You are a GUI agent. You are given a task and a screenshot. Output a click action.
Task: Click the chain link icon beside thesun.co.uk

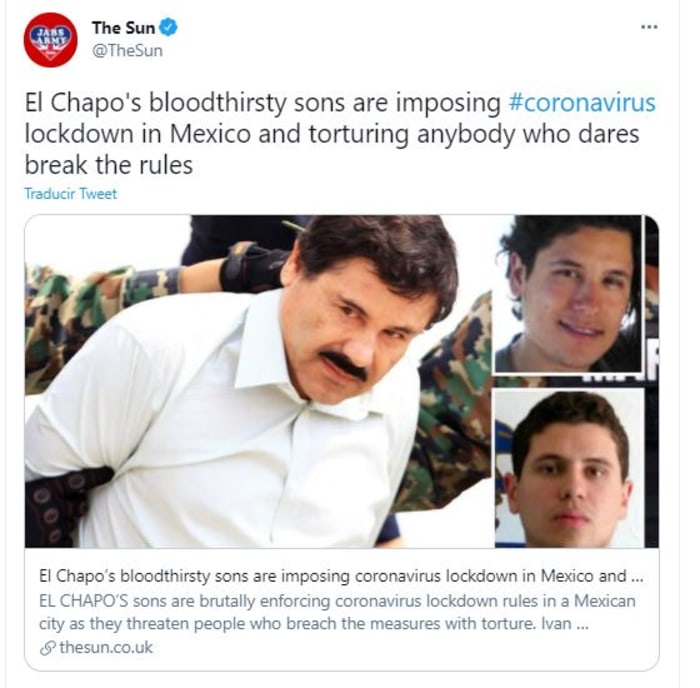click(47, 648)
